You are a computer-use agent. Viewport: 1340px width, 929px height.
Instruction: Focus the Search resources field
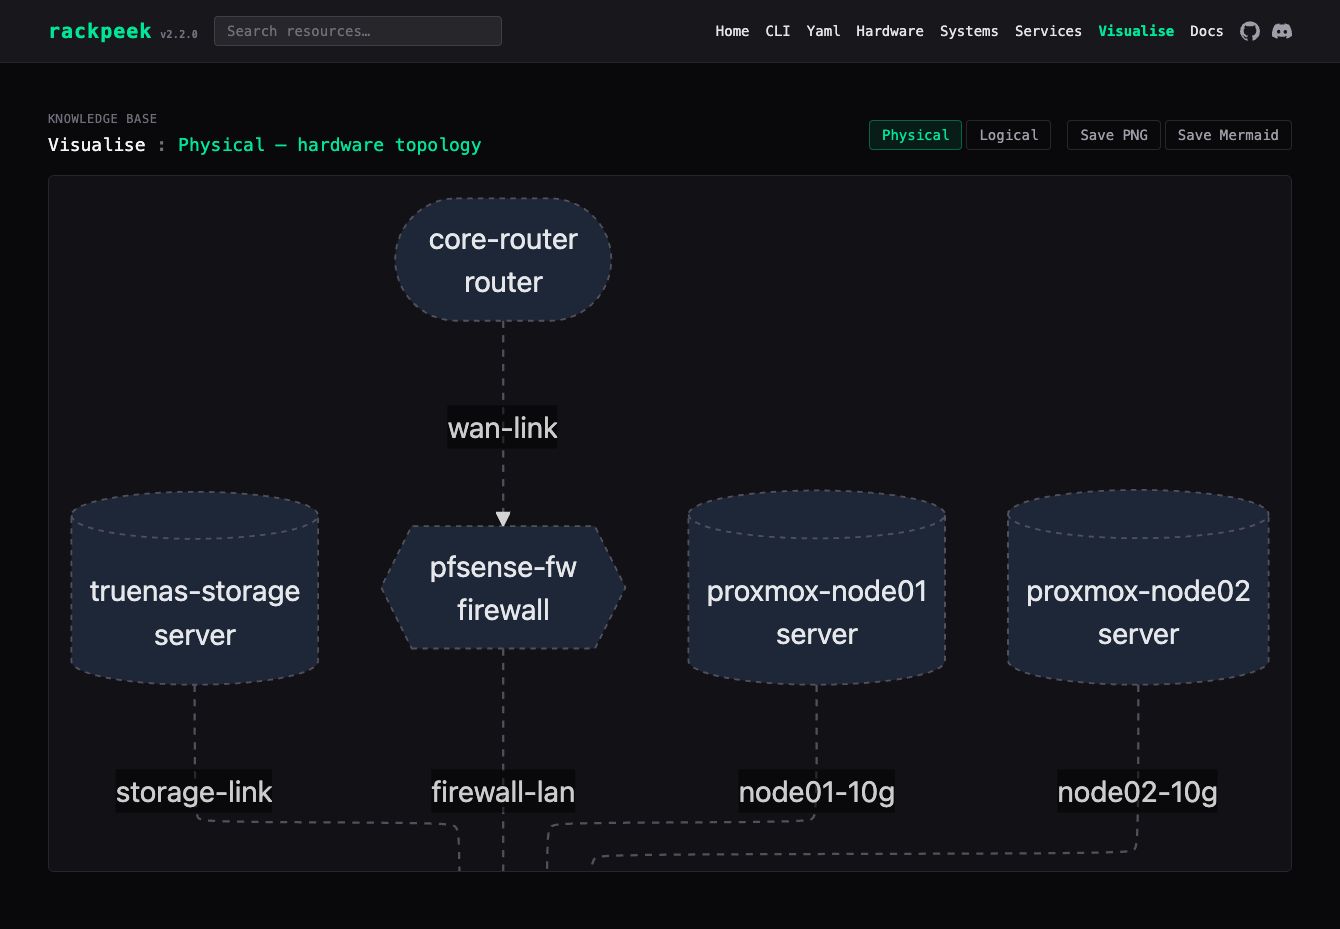coord(358,31)
